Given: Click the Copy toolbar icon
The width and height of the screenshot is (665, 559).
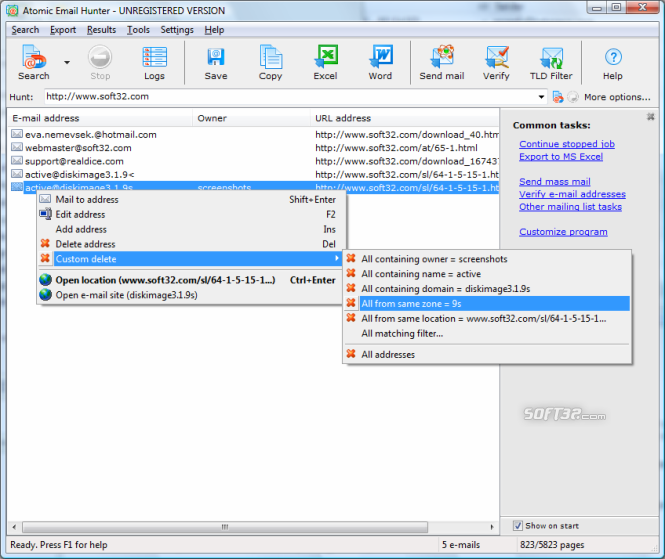Looking at the screenshot, I should coord(271,62).
